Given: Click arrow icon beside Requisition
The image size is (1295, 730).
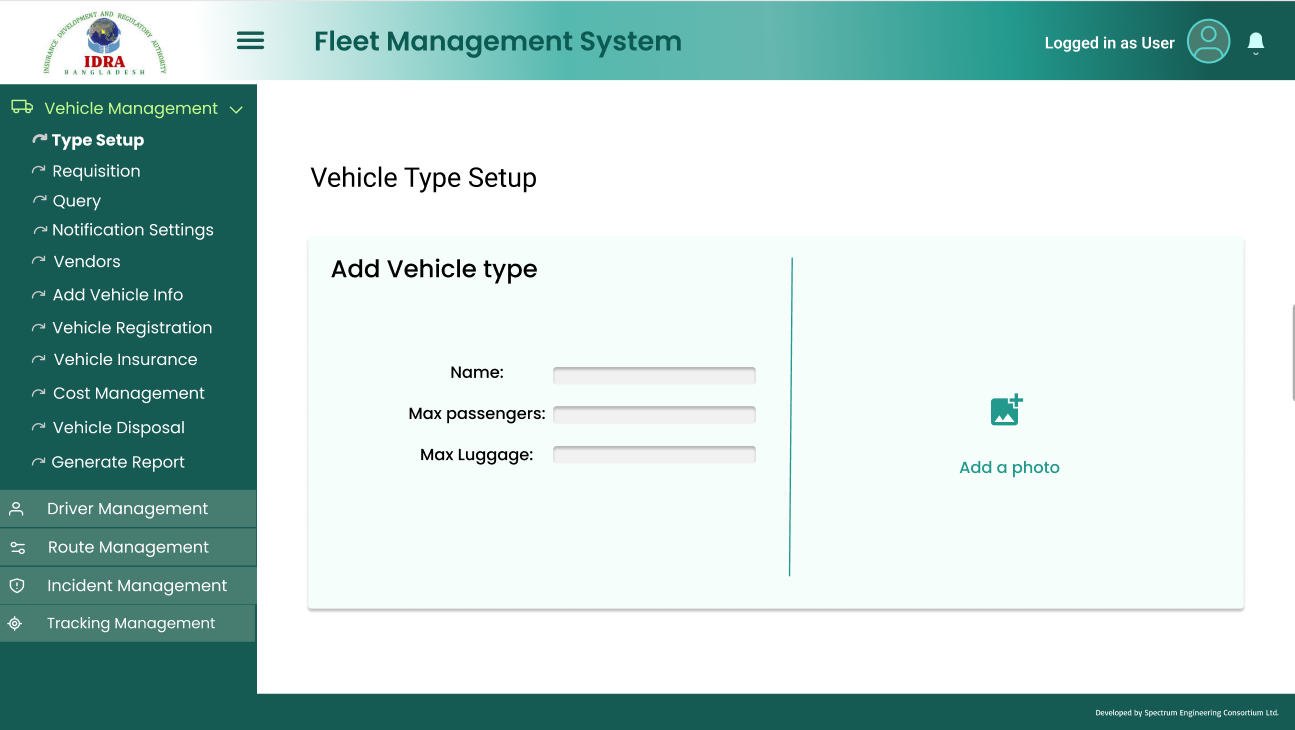Looking at the screenshot, I should [39, 170].
